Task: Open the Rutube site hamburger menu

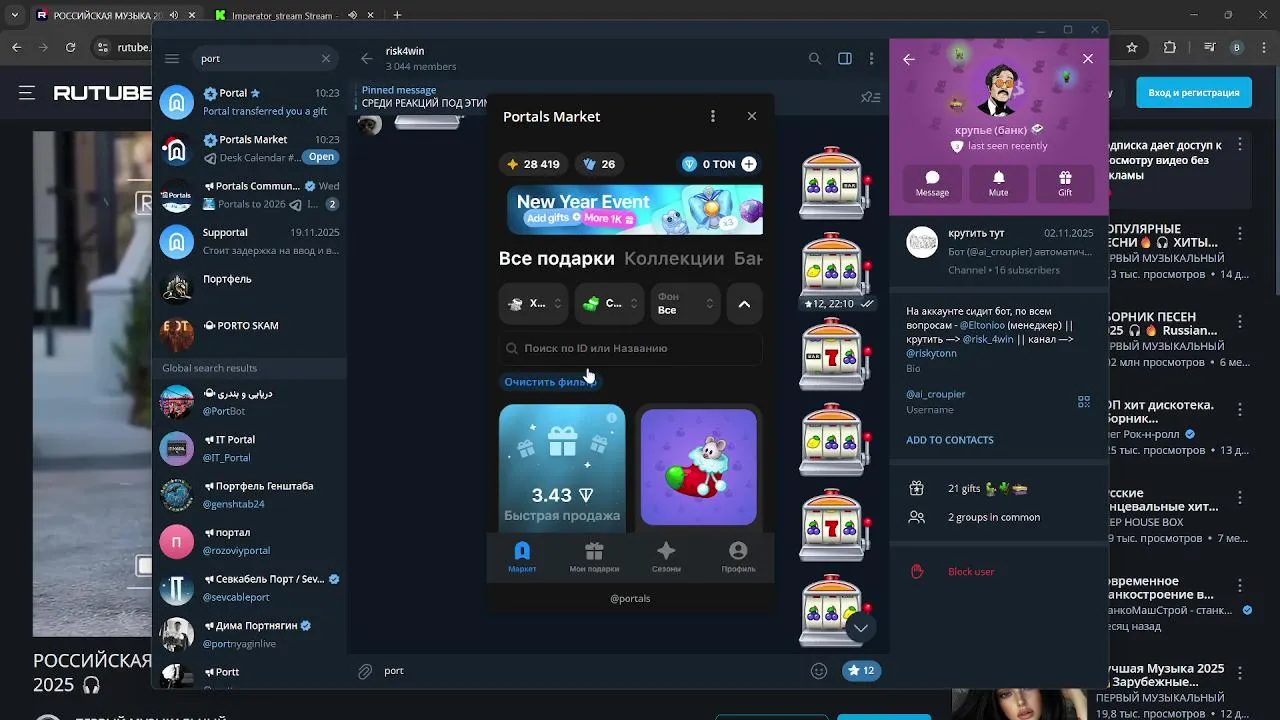Action: [x=27, y=93]
